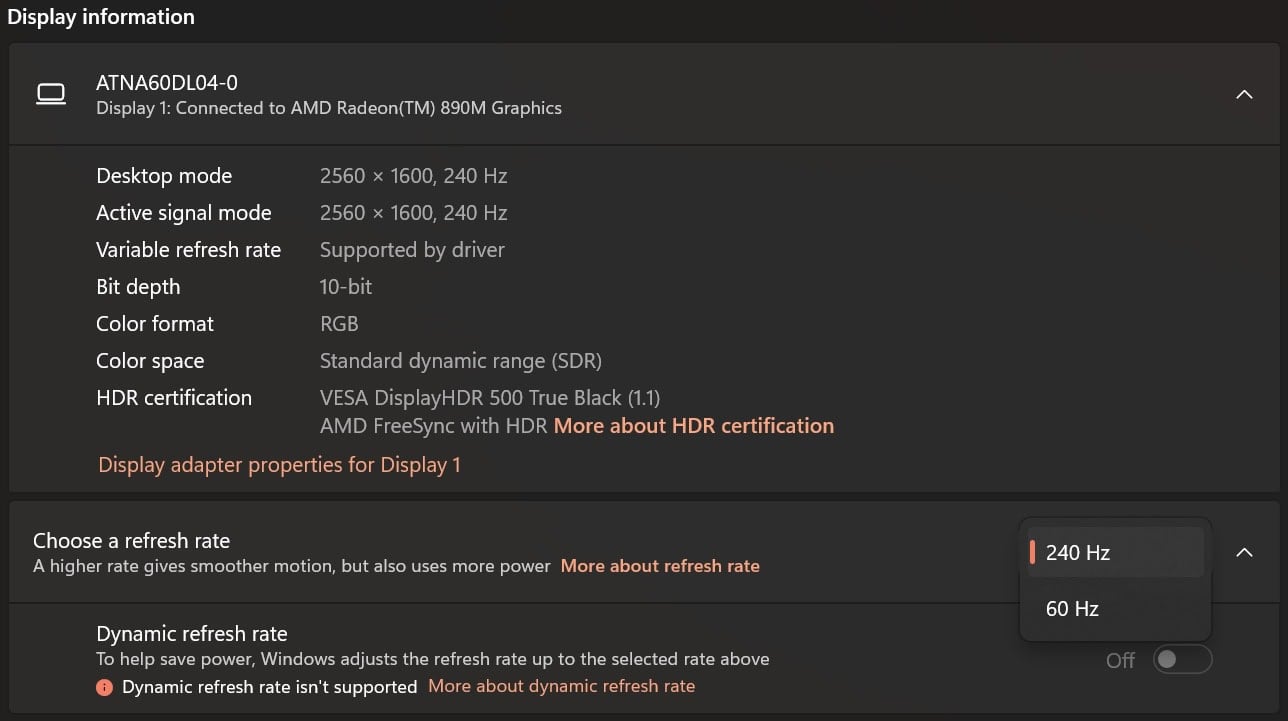
Task: Open More about refresh rate link
Action: point(660,566)
